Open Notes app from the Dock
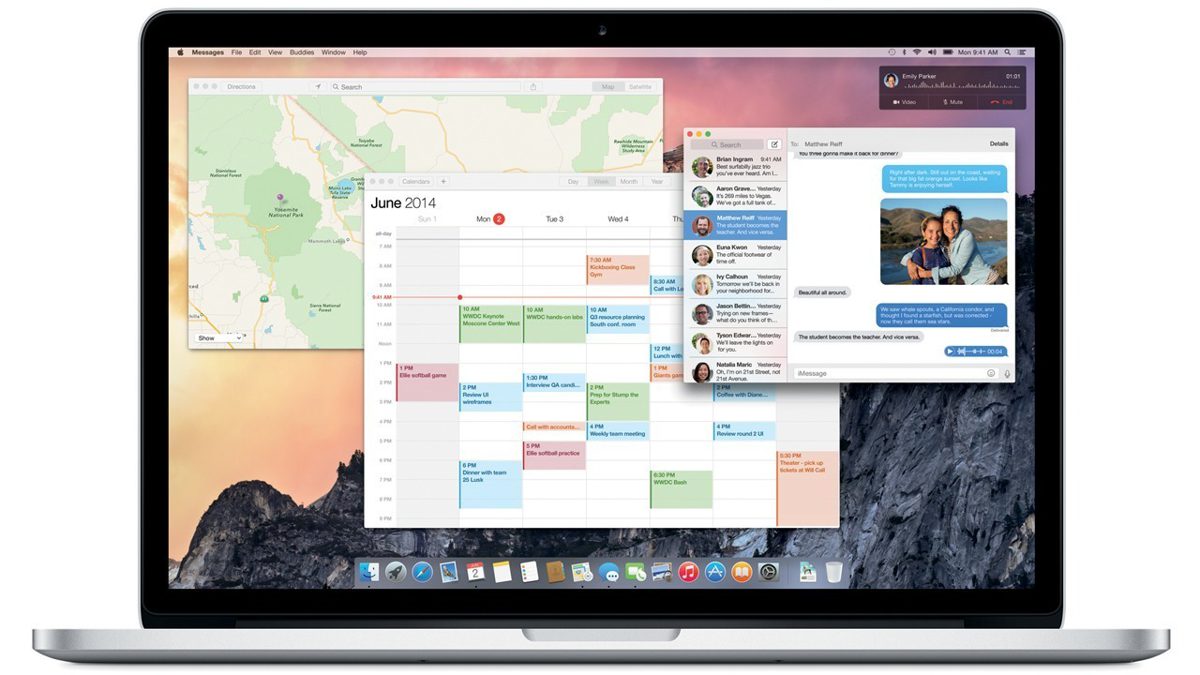The image size is (1200, 675). coord(502,572)
